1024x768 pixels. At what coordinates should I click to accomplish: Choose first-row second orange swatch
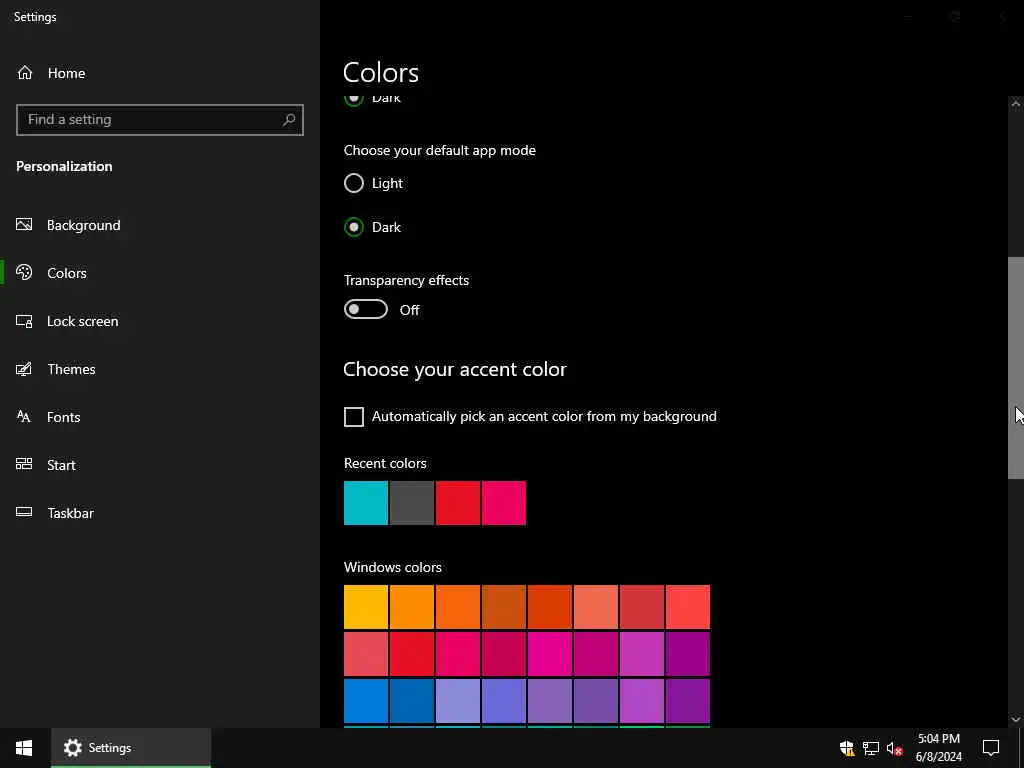click(412, 607)
